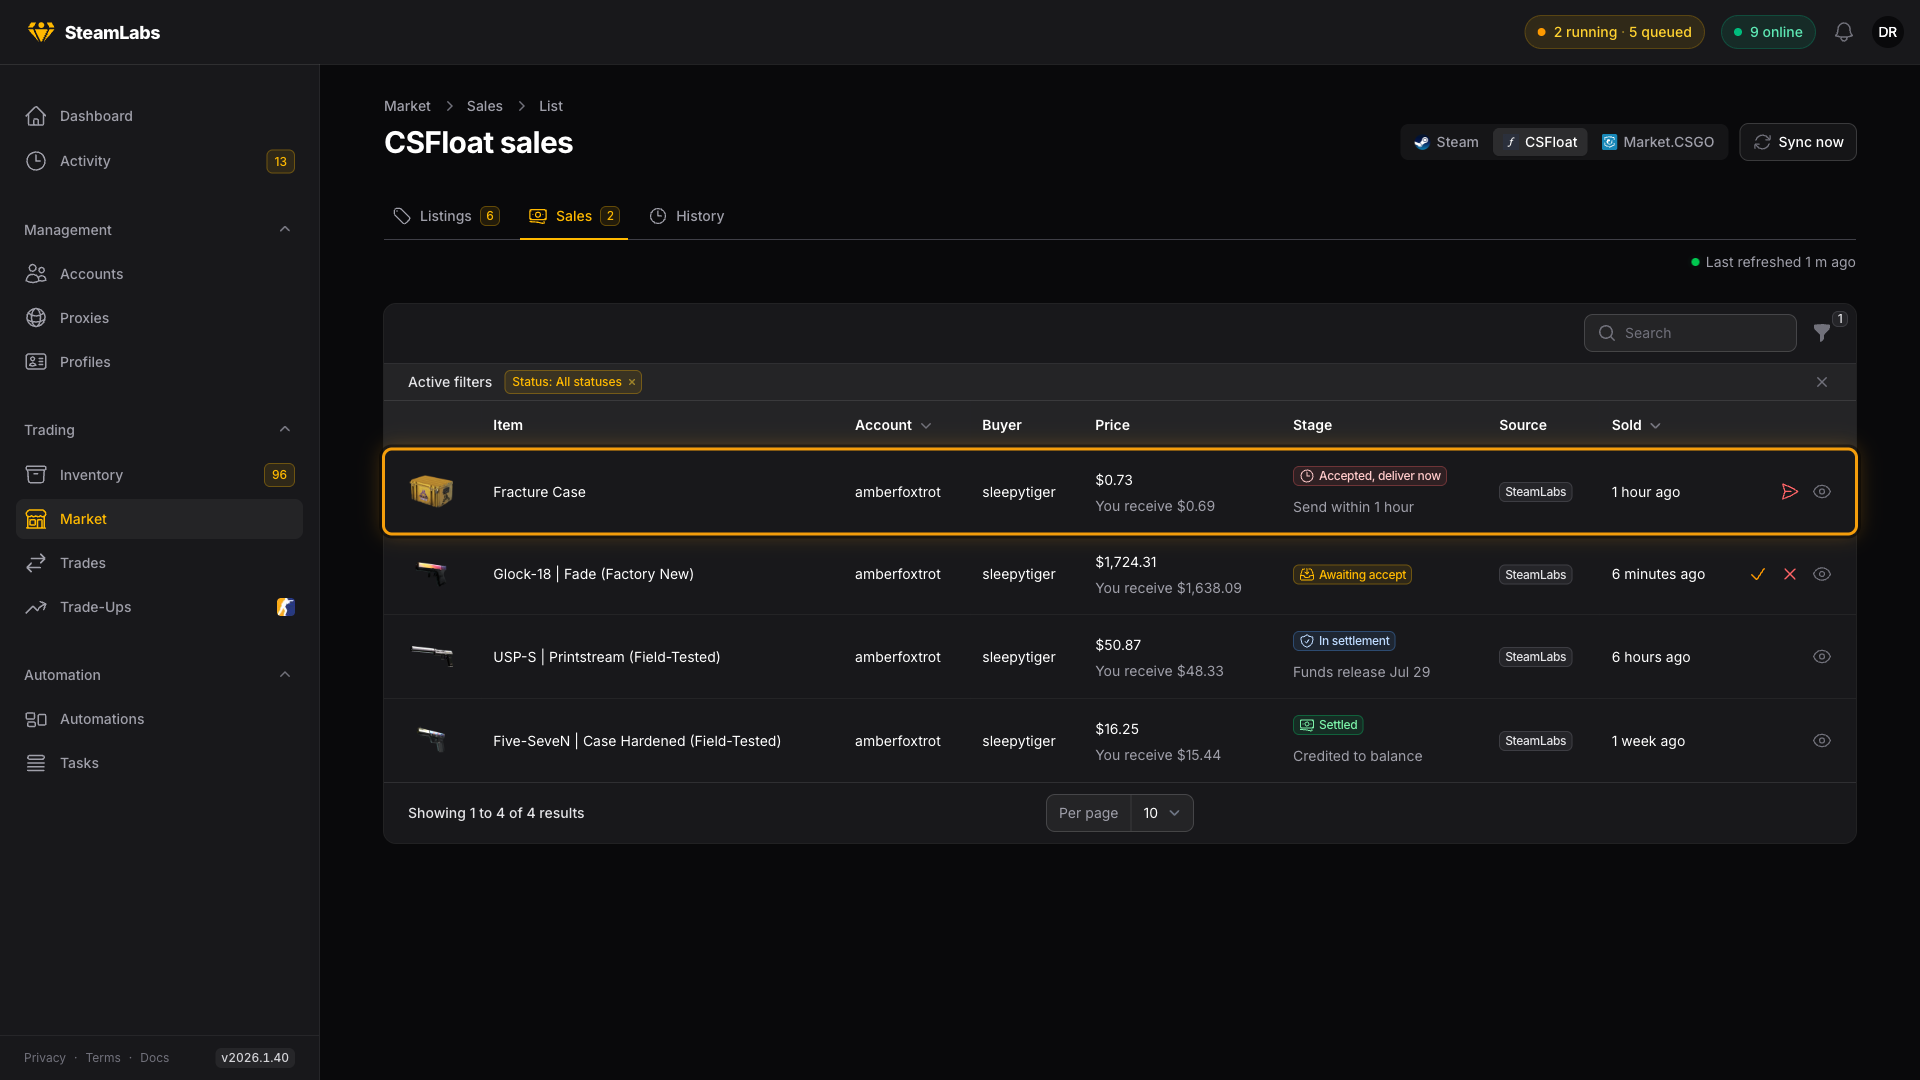
Task: Switch marketplace to Steam
Action: (1446, 142)
